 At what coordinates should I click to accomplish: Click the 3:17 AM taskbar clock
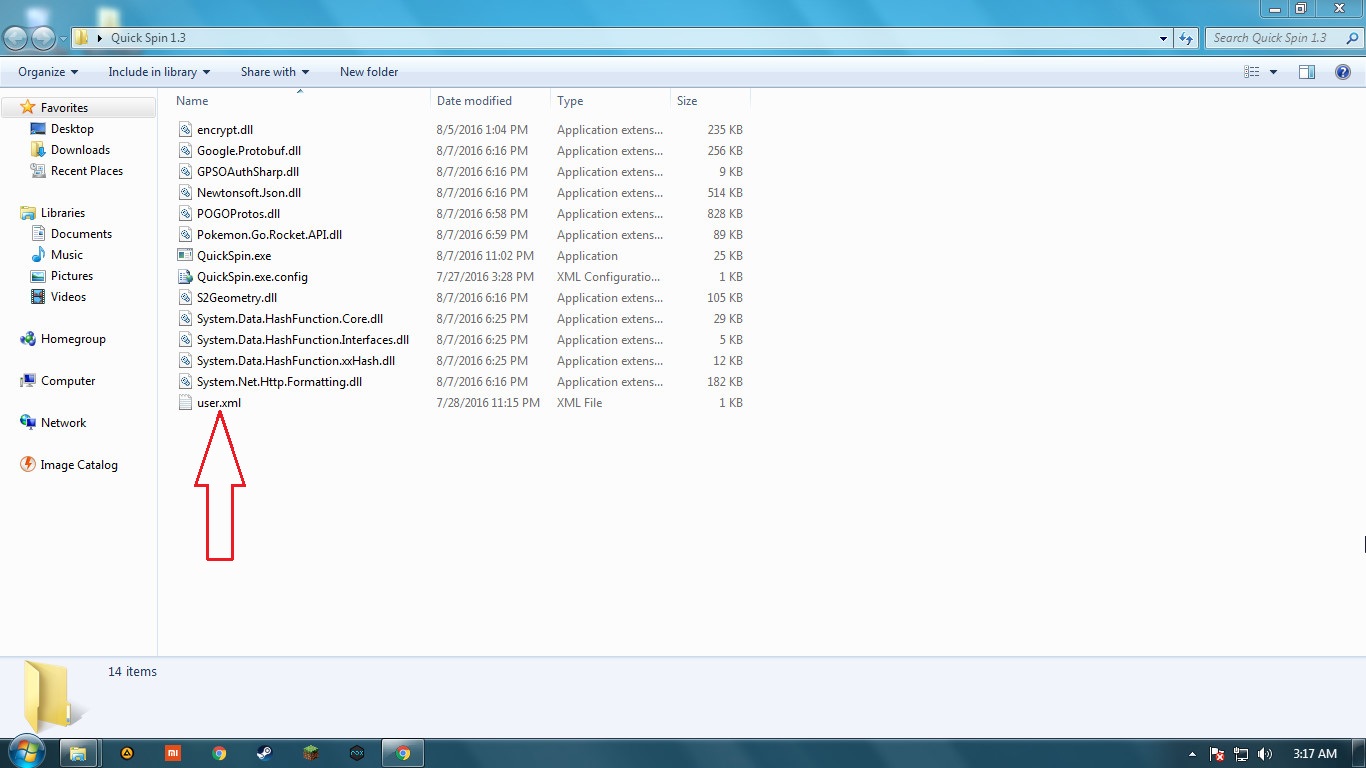(x=1314, y=754)
